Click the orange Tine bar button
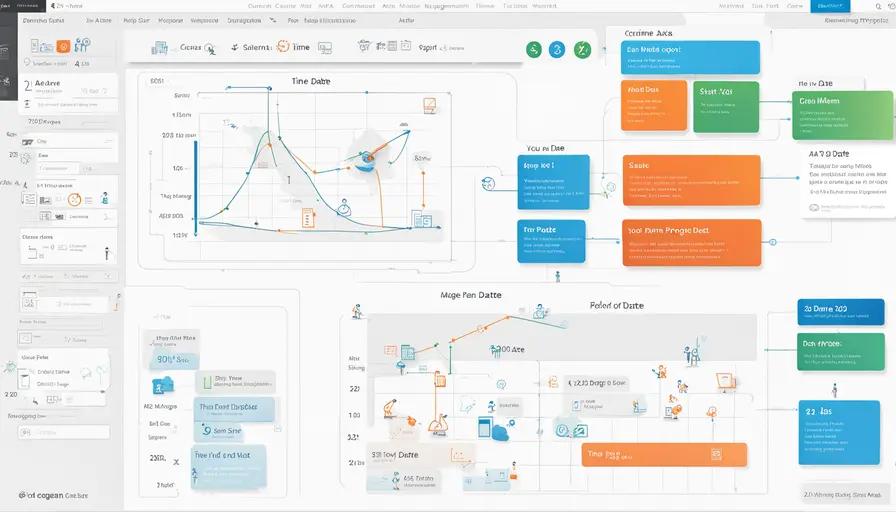896x512 pixels. coord(664,455)
